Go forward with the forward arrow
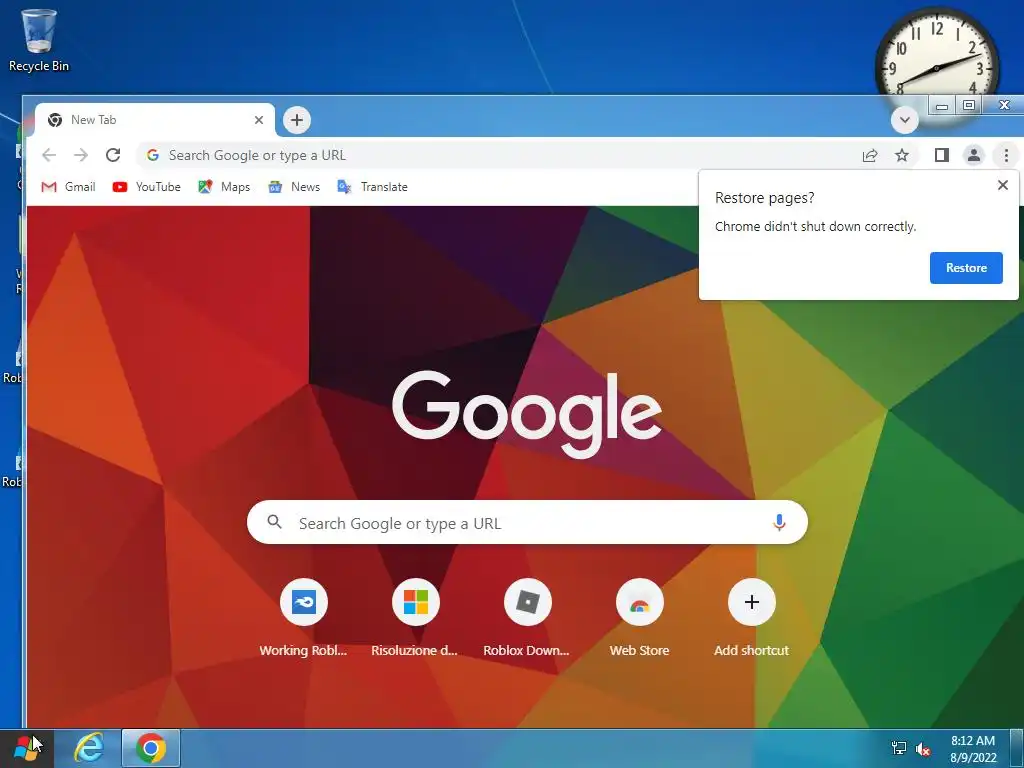 tap(81, 155)
